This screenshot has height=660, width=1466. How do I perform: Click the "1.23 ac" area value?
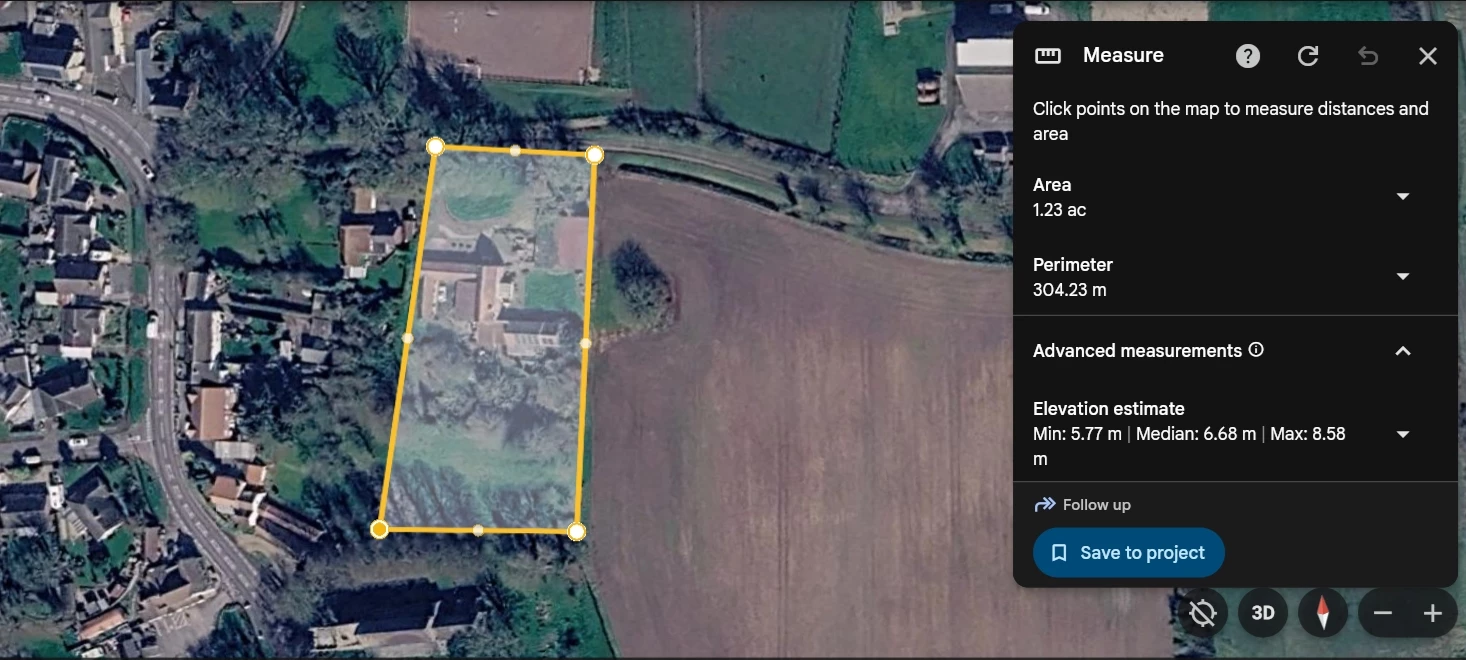coord(1059,210)
